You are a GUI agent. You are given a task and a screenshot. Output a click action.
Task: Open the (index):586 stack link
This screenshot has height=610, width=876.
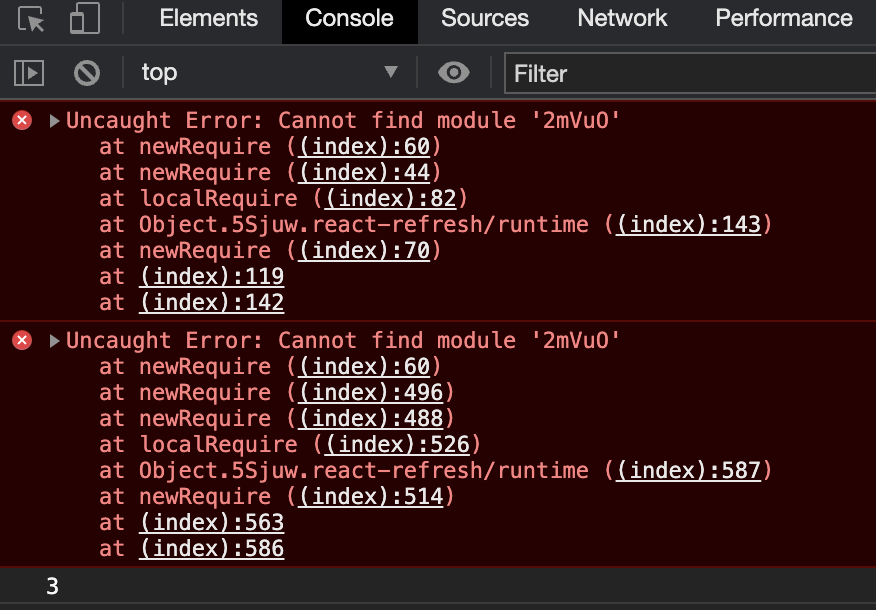[212, 549]
